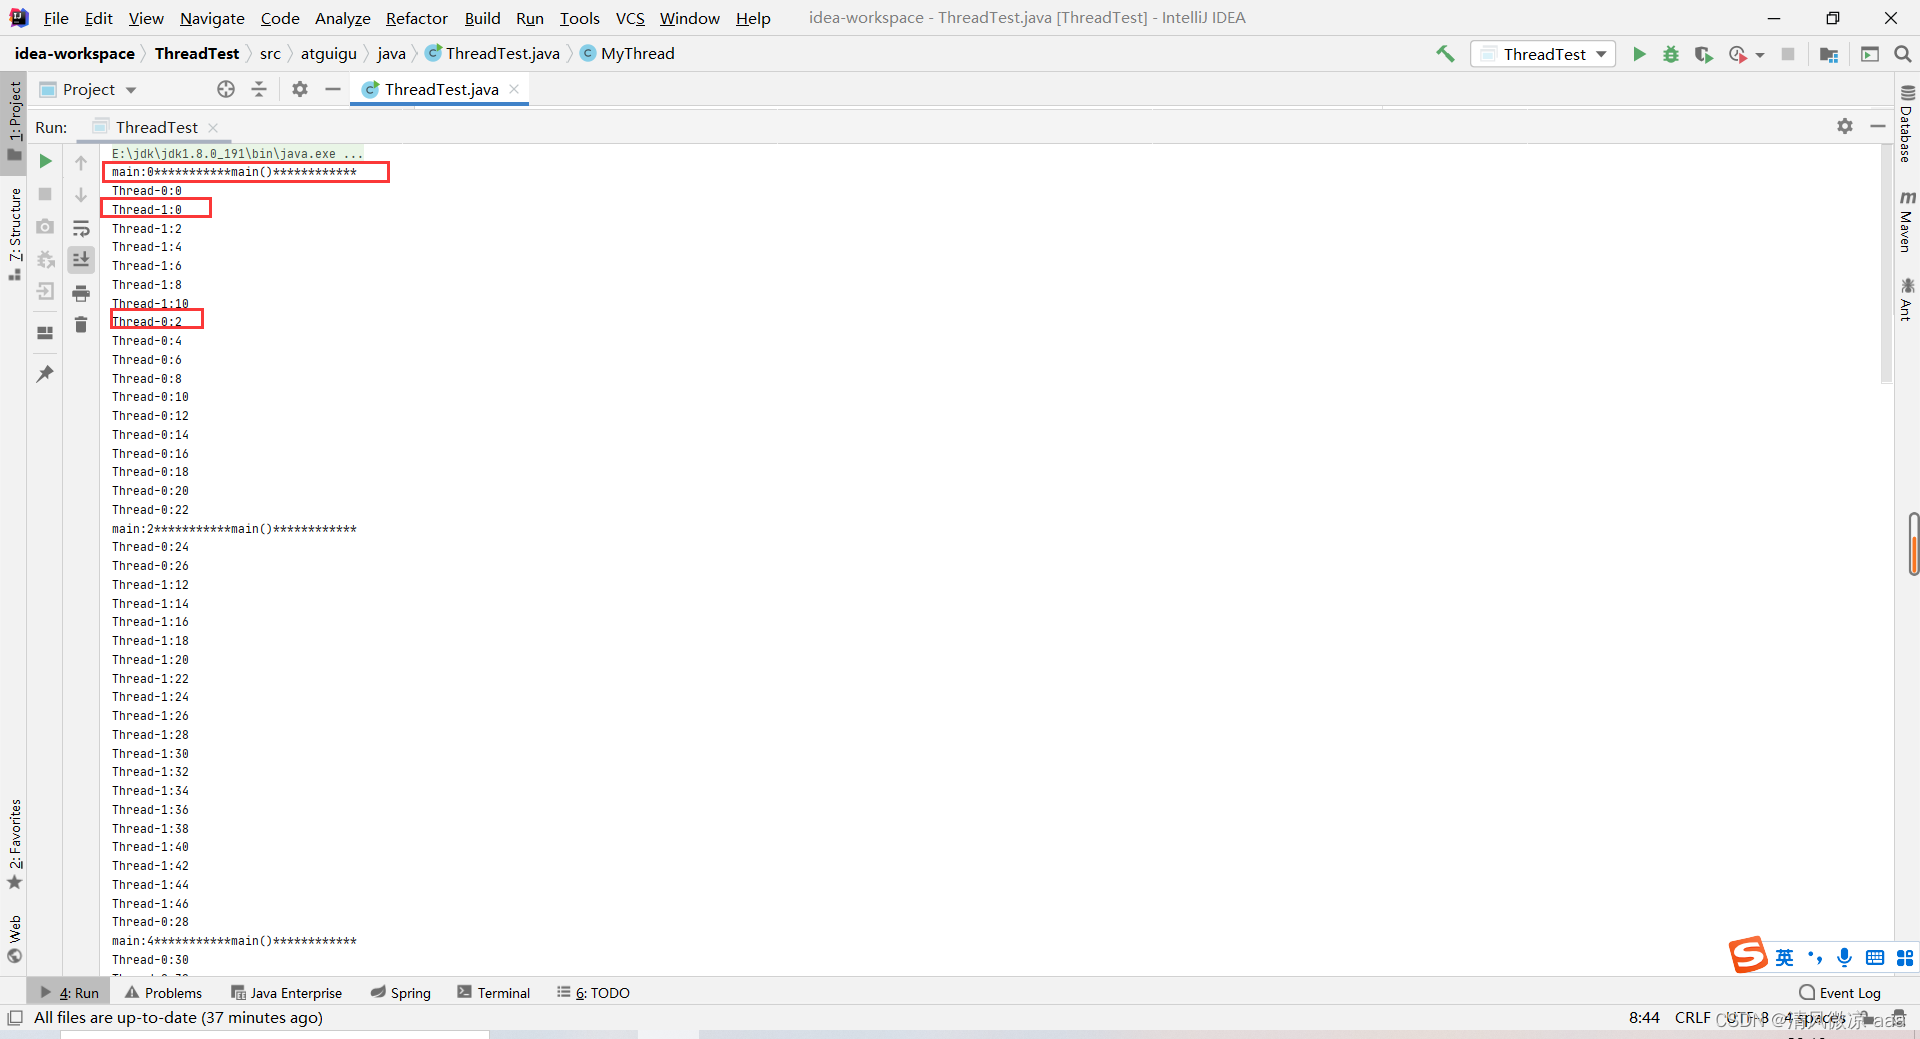Click MyThread in the breadcrumb
The width and height of the screenshot is (1920, 1039).
click(627, 54)
